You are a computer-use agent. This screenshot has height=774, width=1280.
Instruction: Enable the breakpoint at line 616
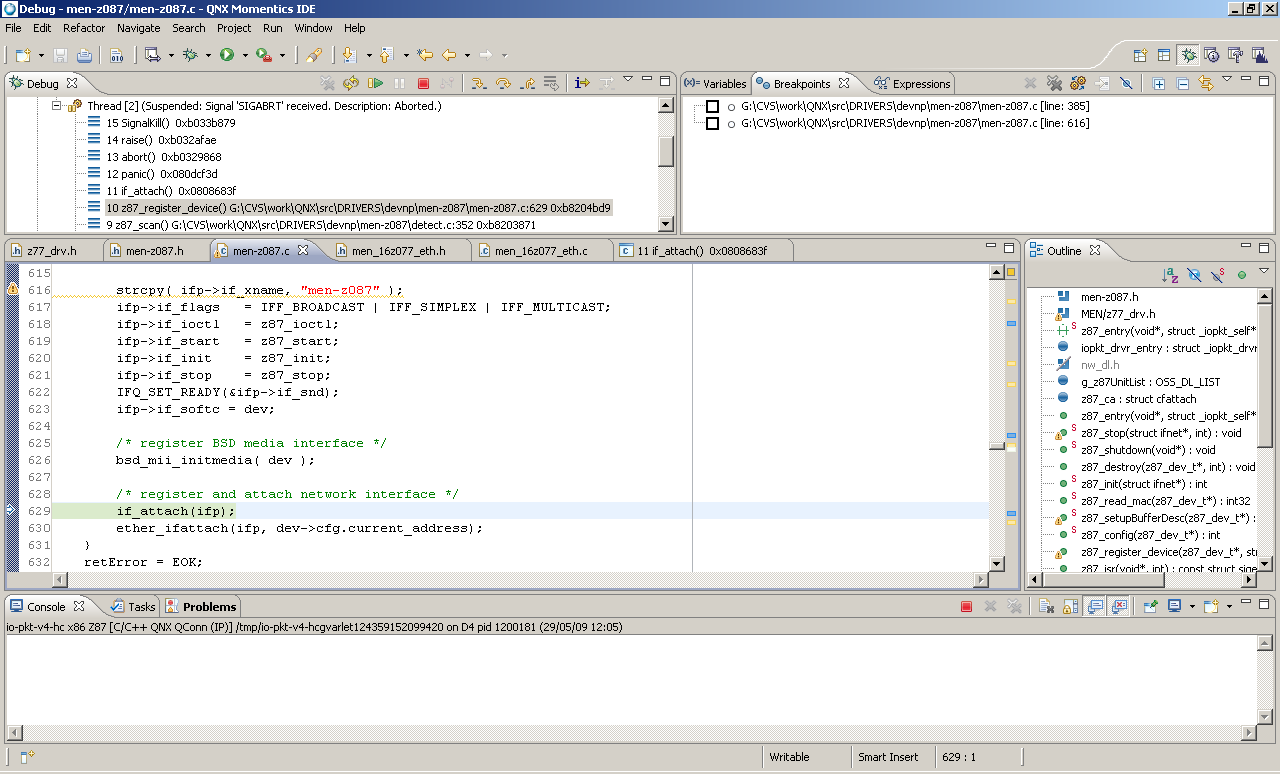click(712, 124)
